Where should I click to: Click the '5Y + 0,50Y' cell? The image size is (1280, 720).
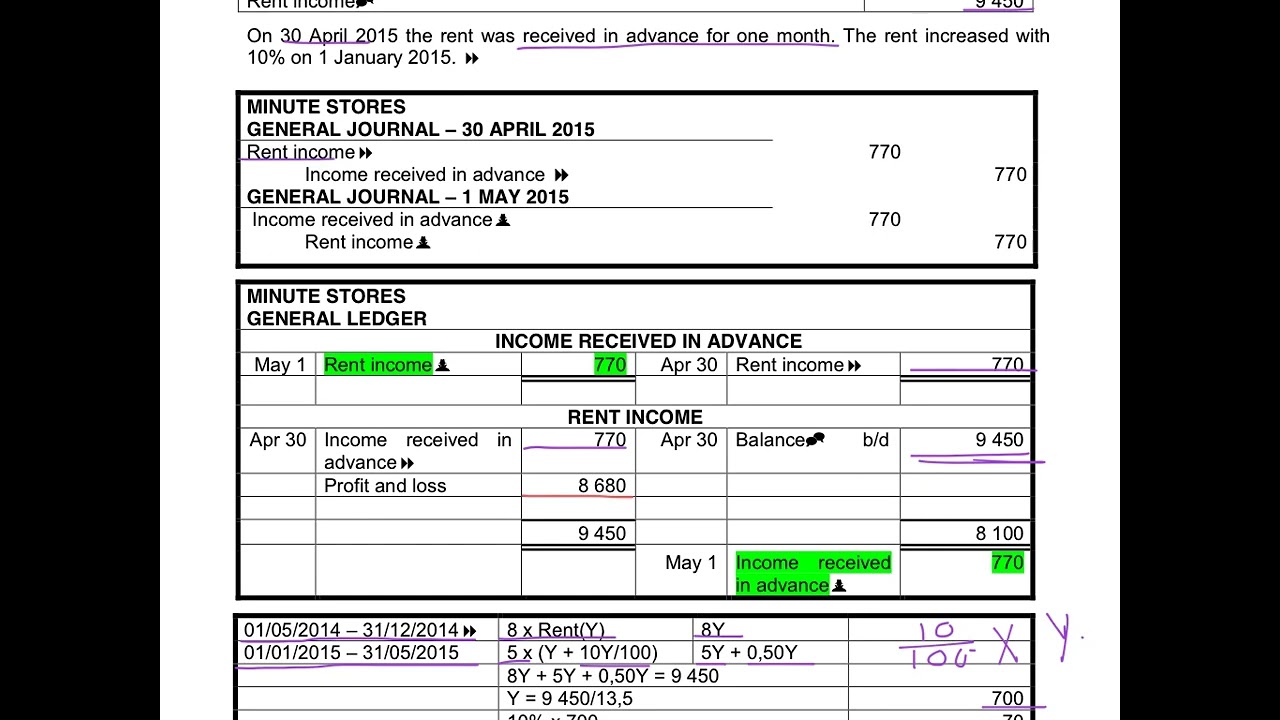click(749, 653)
